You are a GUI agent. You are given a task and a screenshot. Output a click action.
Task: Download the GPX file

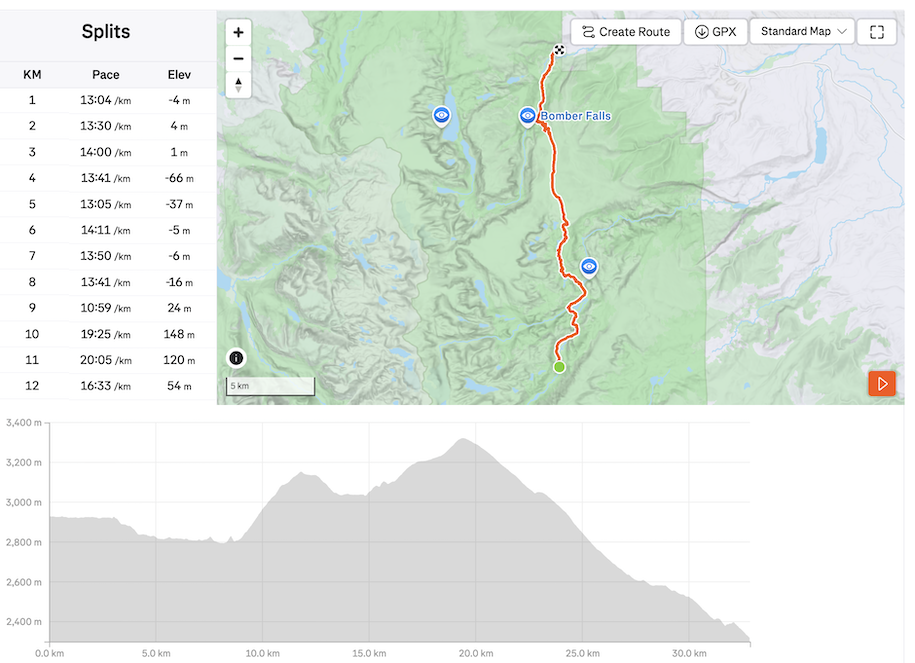pos(715,32)
